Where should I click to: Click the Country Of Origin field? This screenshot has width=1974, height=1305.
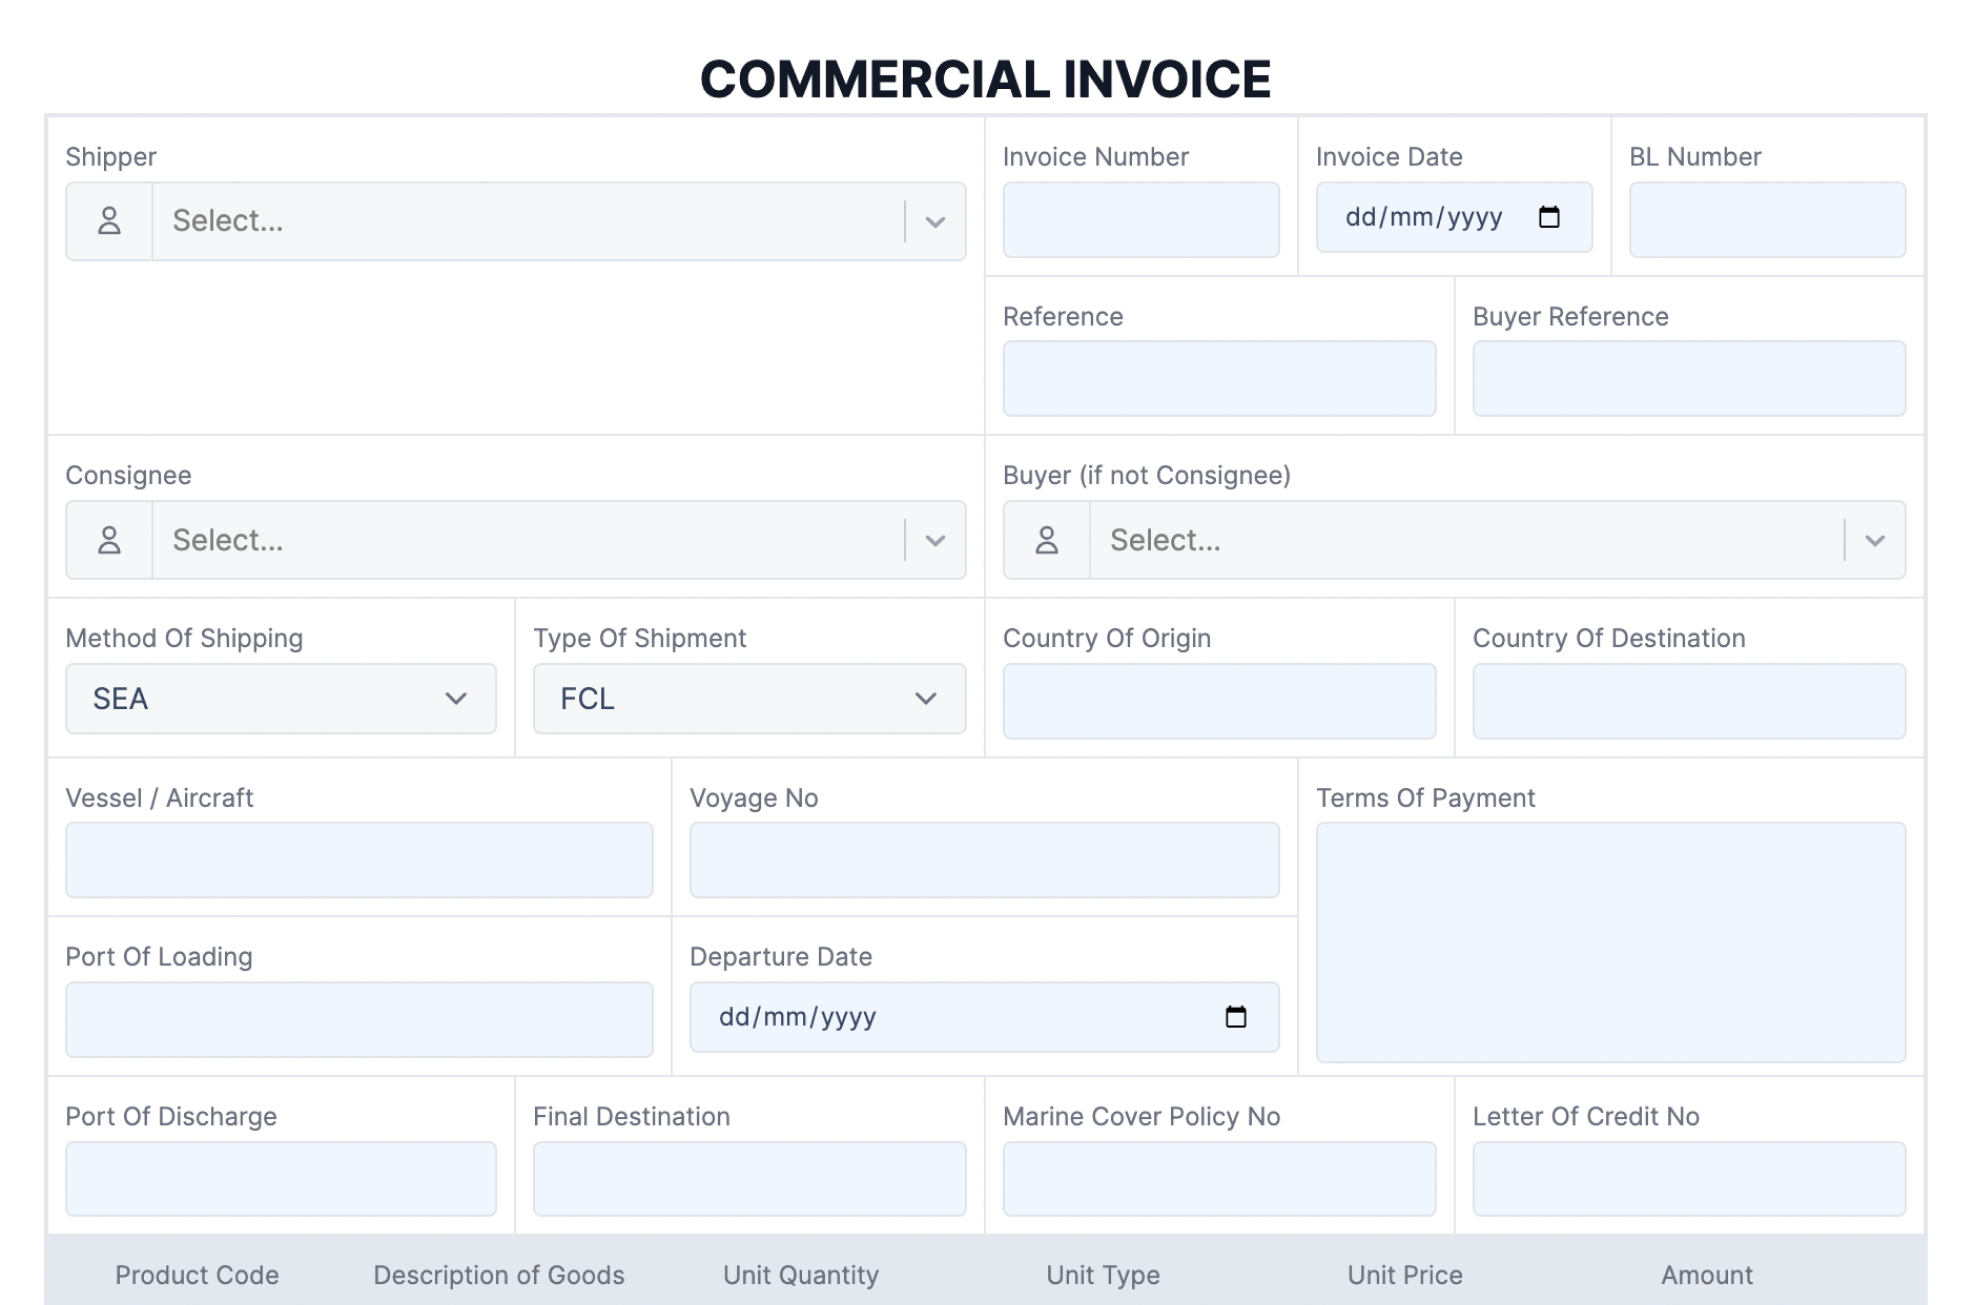coord(1219,700)
